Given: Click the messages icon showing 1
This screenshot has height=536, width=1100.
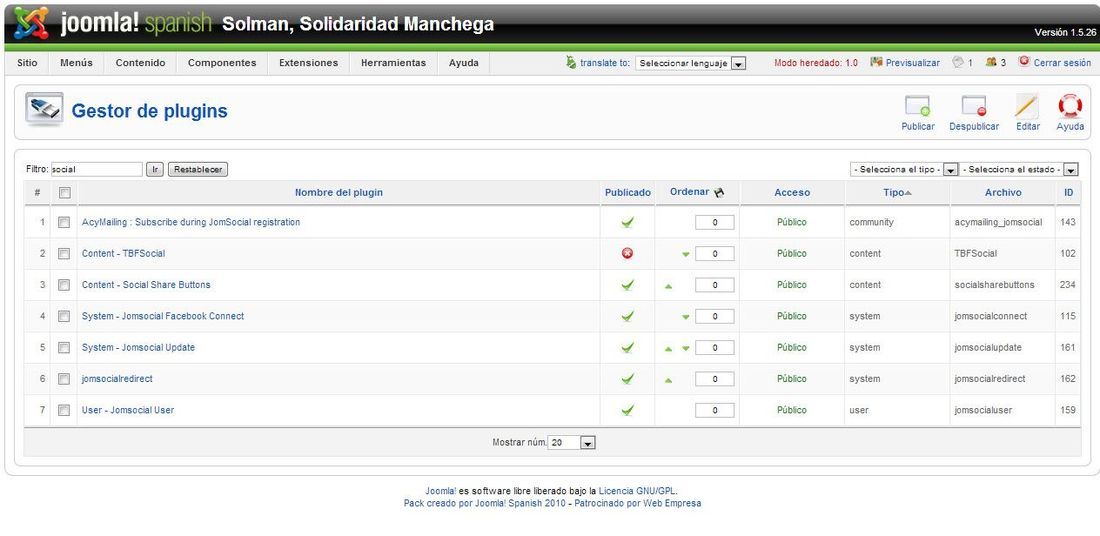Looking at the screenshot, I should click(958, 62).
